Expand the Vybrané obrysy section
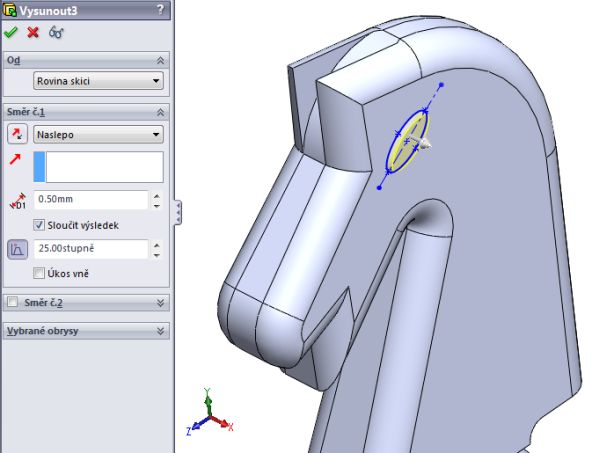Image resolution: width=600 pixels, height=453 pixels. [161, 330]
